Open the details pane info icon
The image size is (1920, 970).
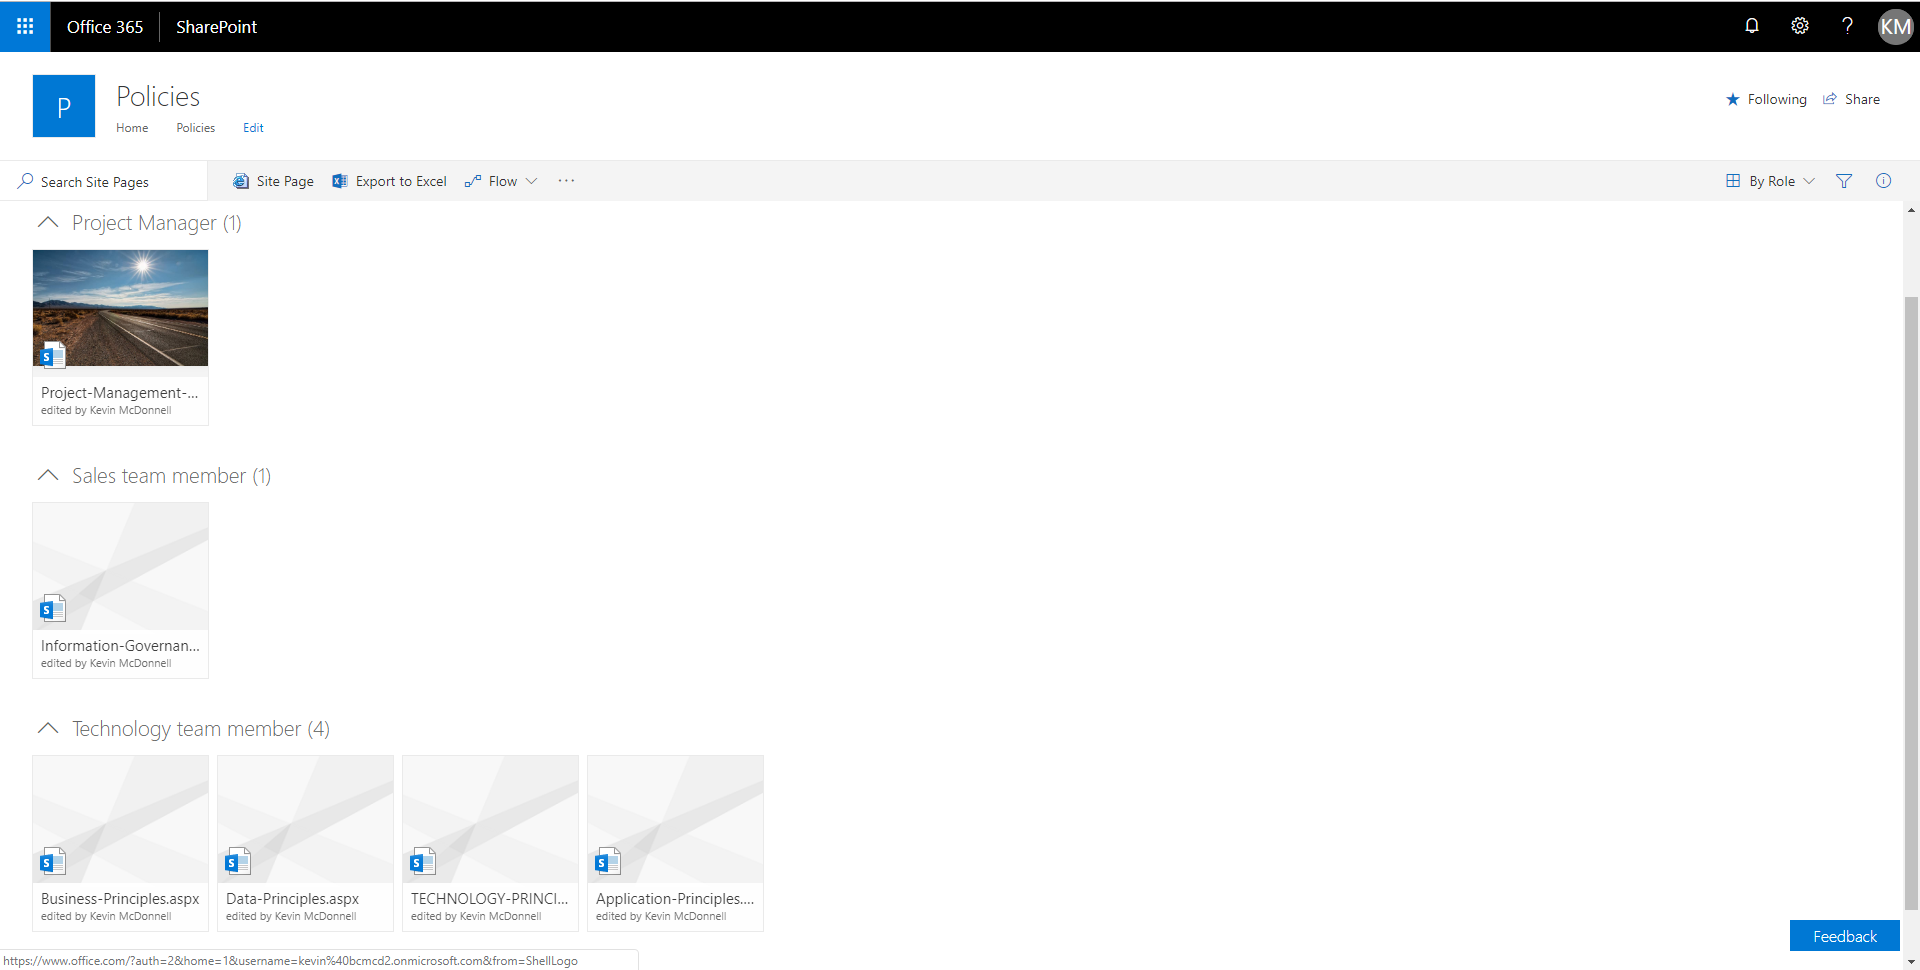pyautogui.click(x=1883, y=181)
